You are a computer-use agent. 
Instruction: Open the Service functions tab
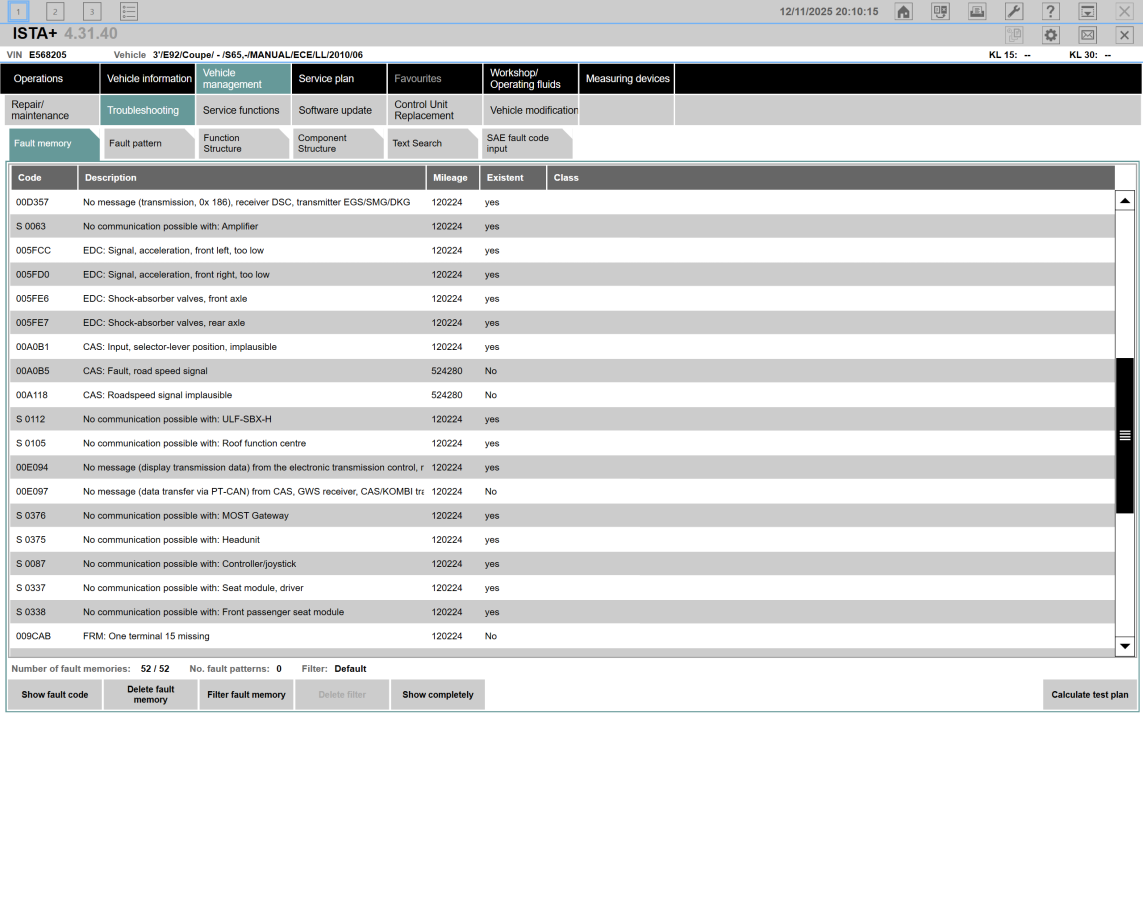242,110
